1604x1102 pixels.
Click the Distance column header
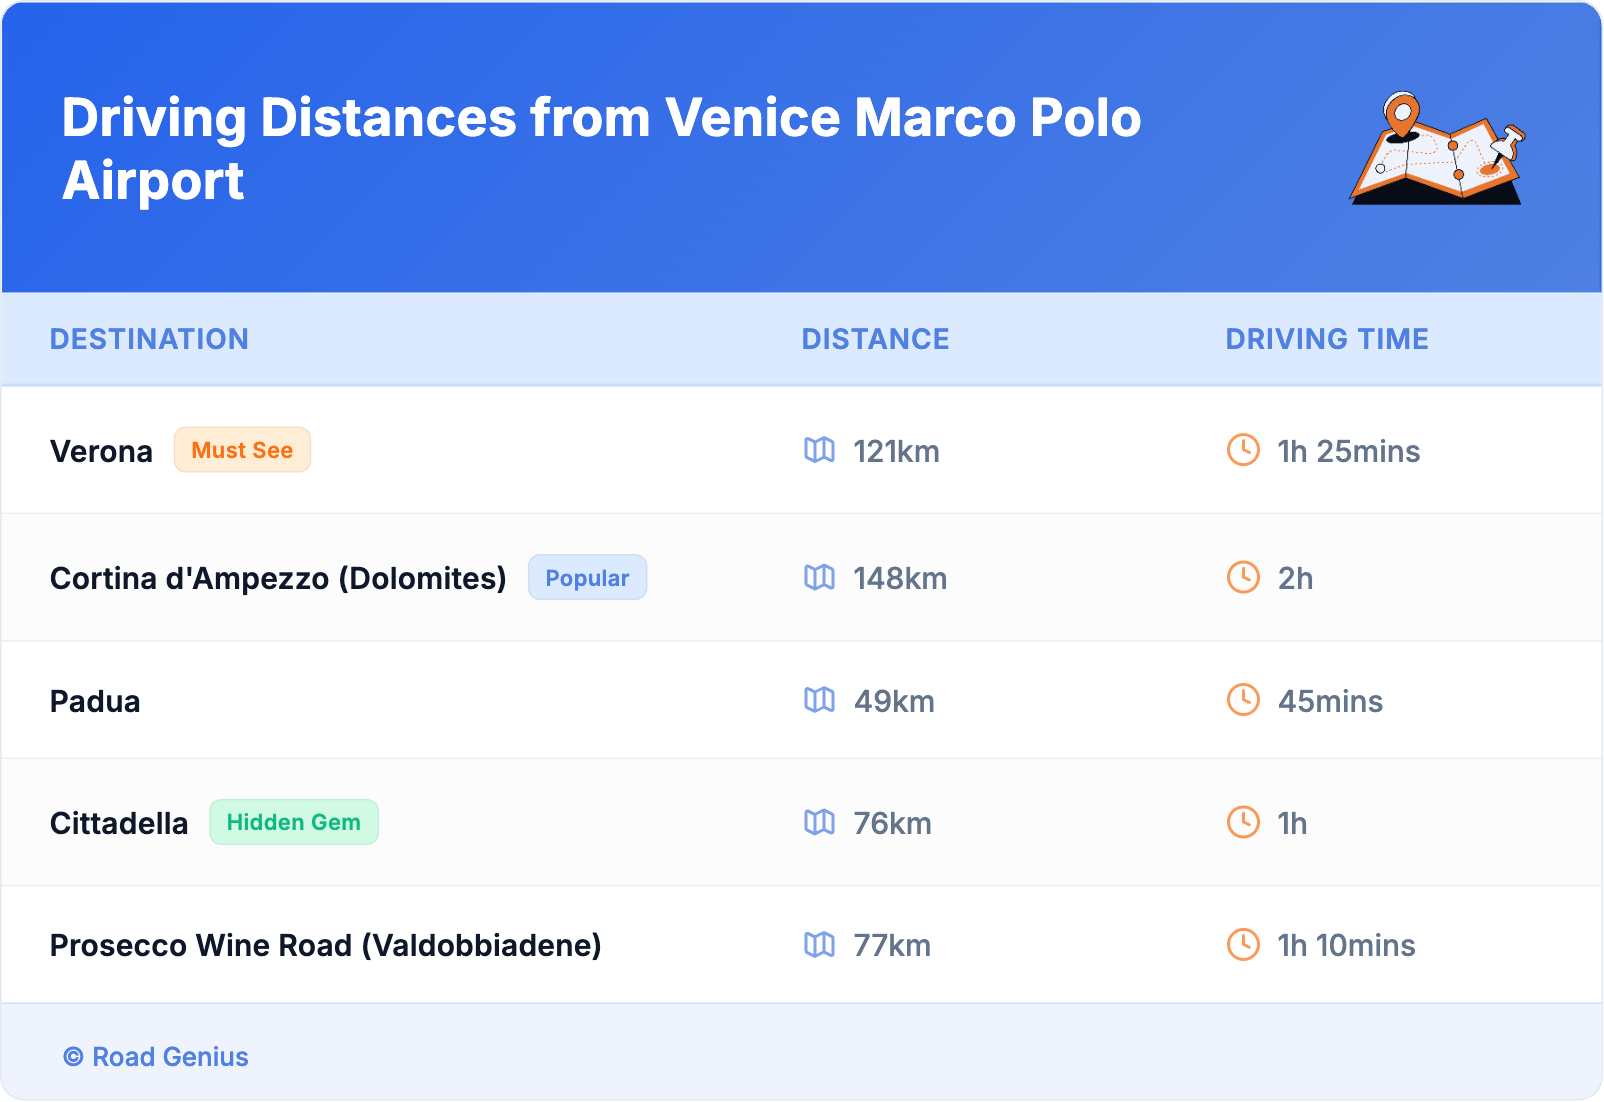875,339
